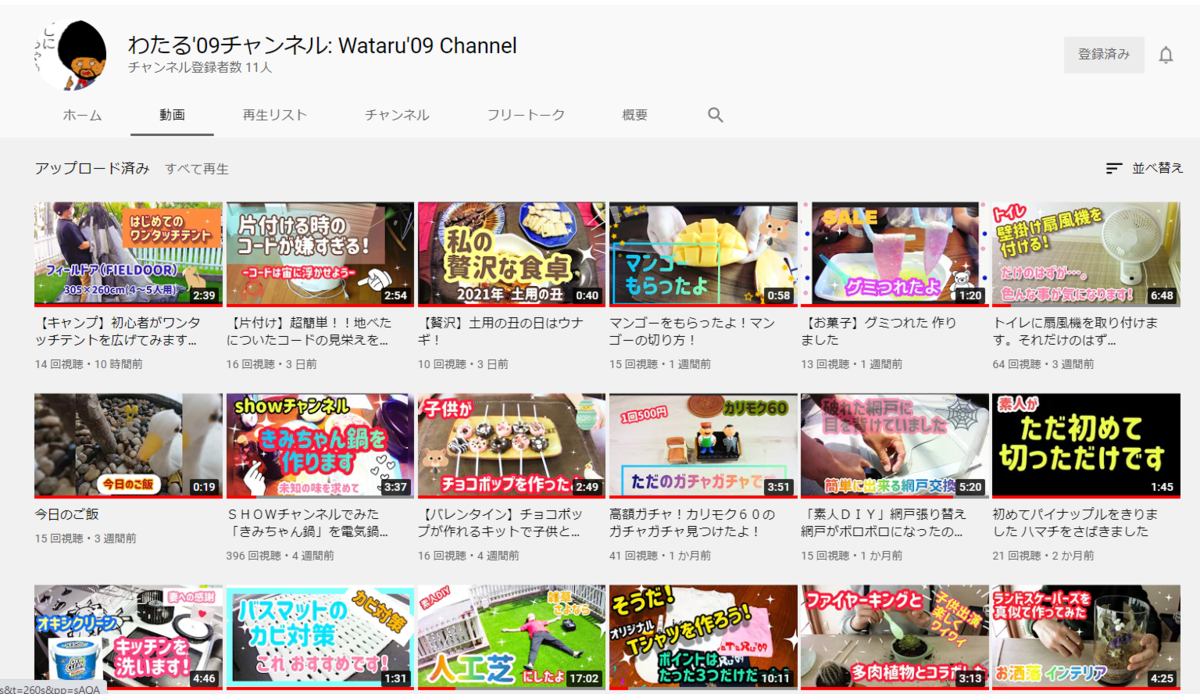The width and height of the screenshot is (1200, 694).
Task: Go to the チャンネル tab
Action: pos(397,115)
